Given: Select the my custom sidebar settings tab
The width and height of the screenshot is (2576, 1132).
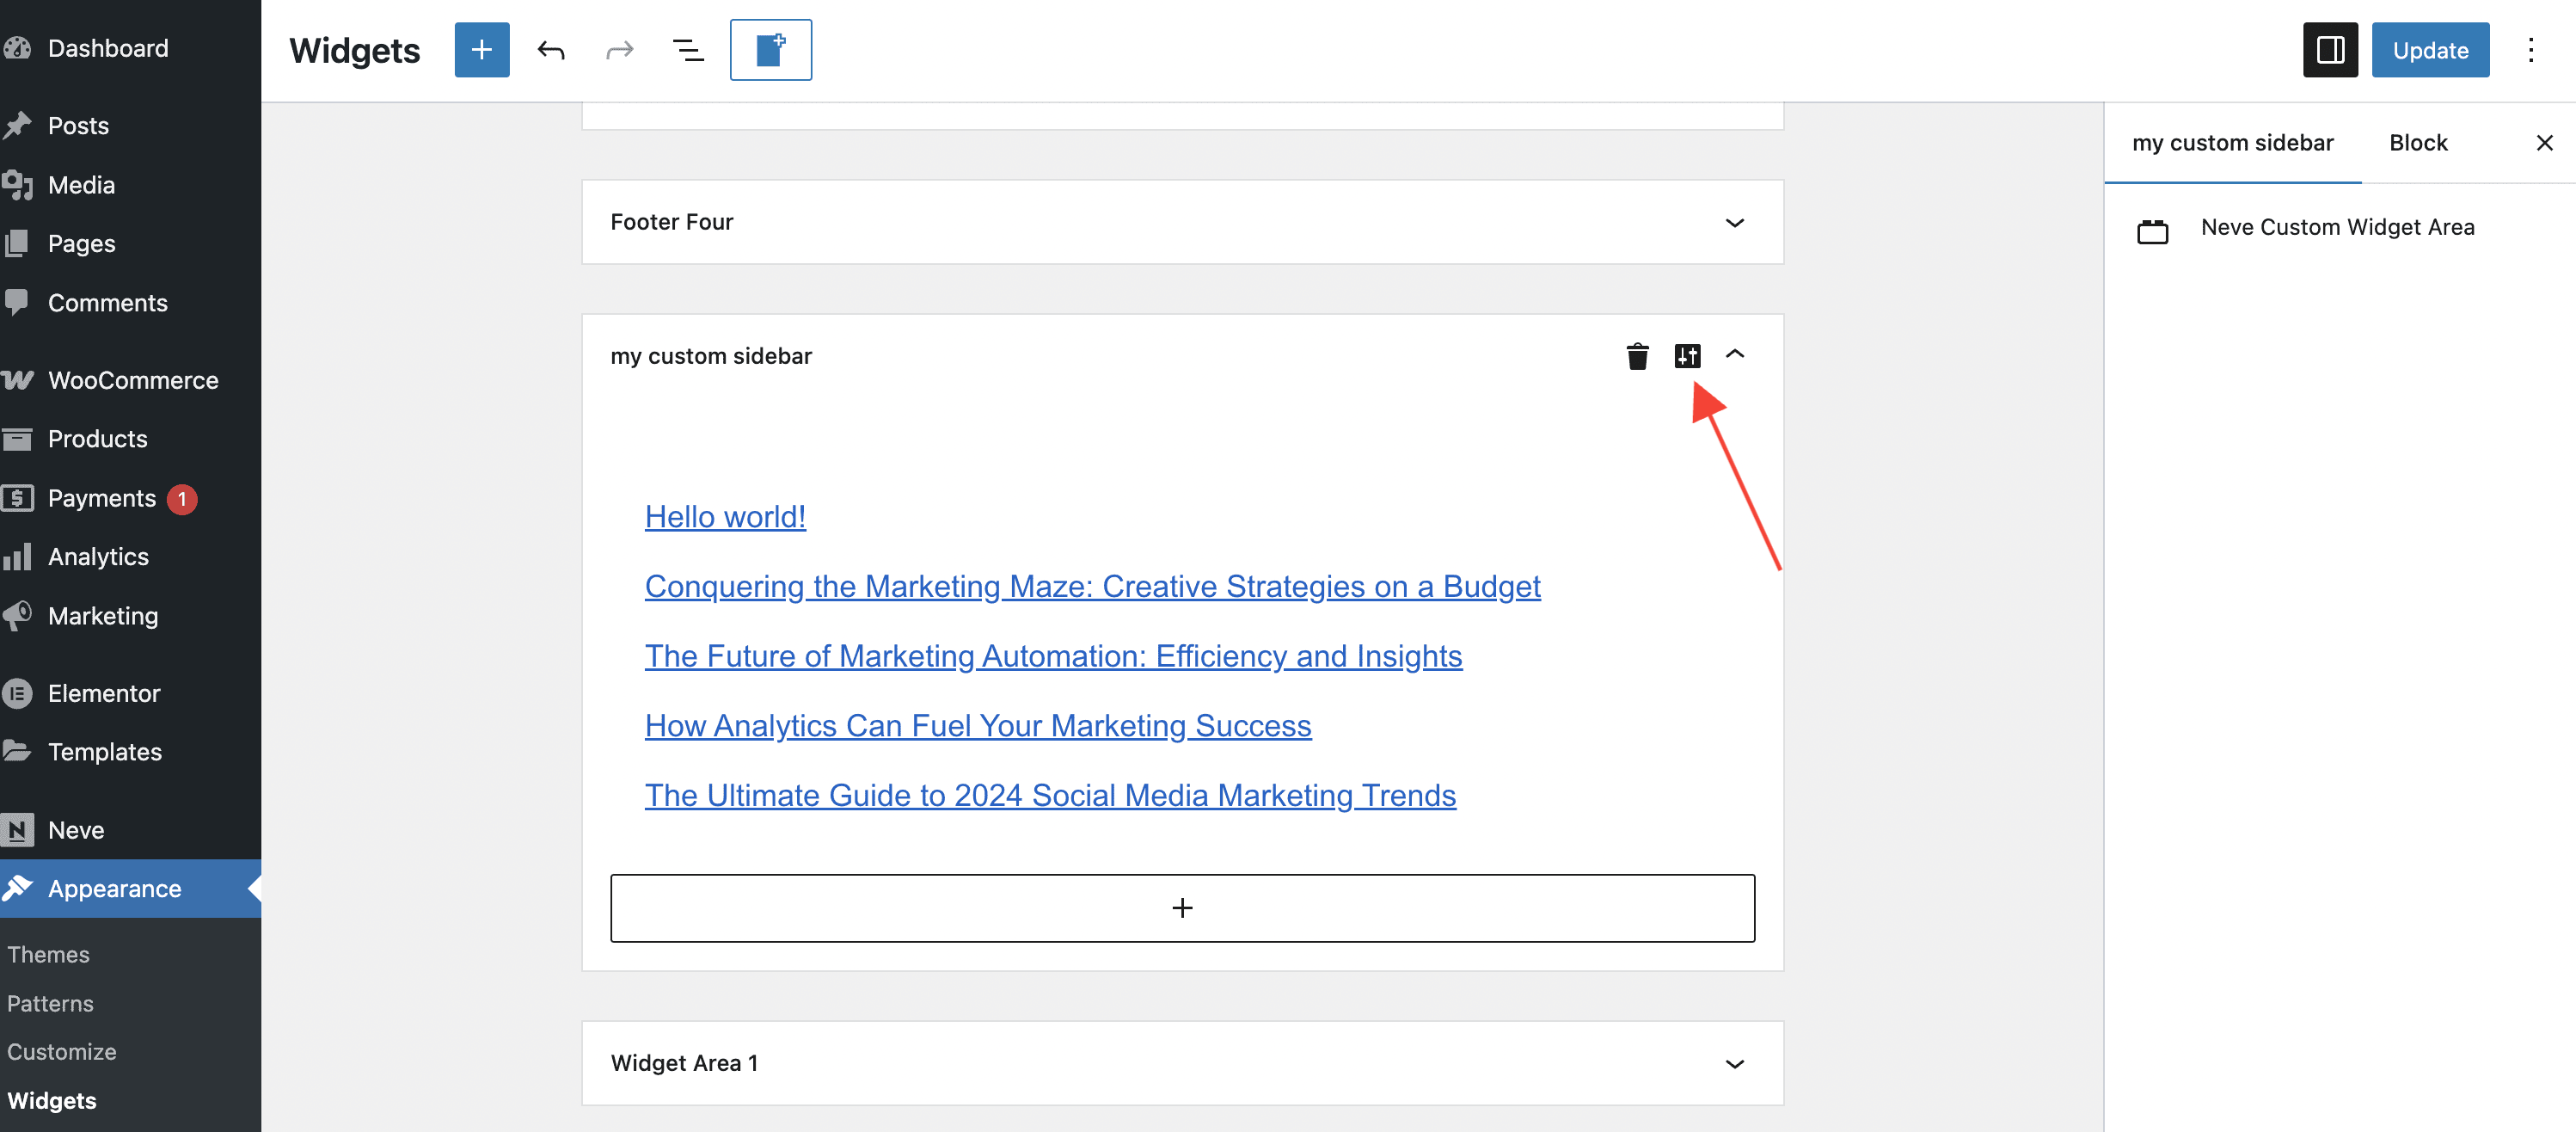Looking at the screenshot, I should point(2232,143).
